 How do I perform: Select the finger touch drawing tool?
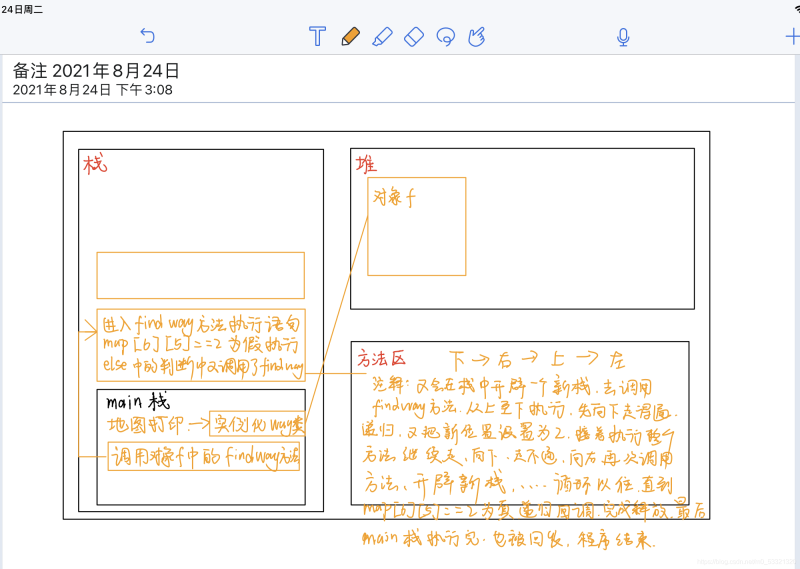[x=477, y=37]
